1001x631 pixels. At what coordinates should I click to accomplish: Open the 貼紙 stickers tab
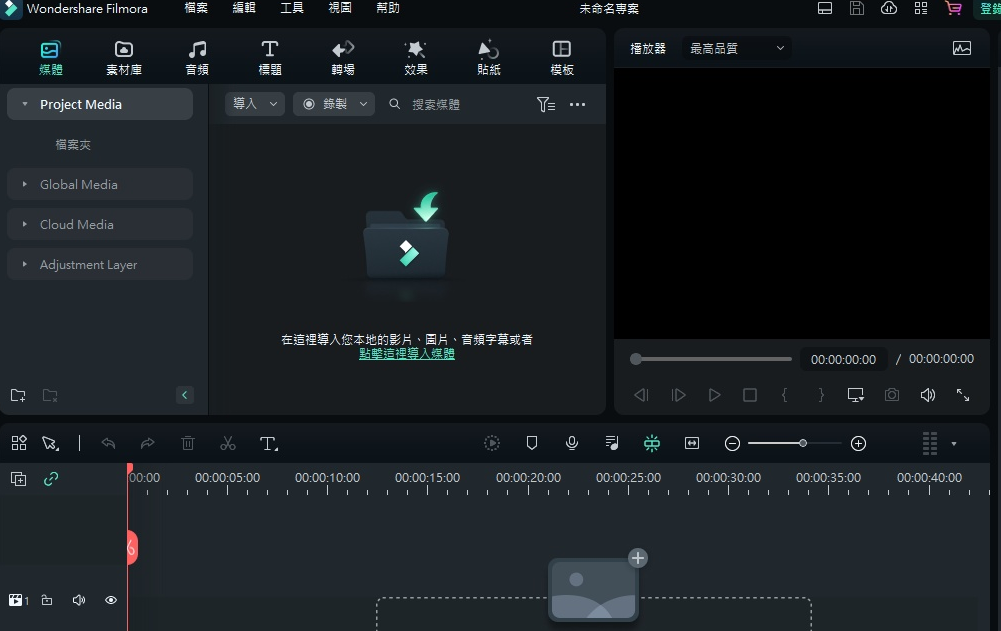489,57
